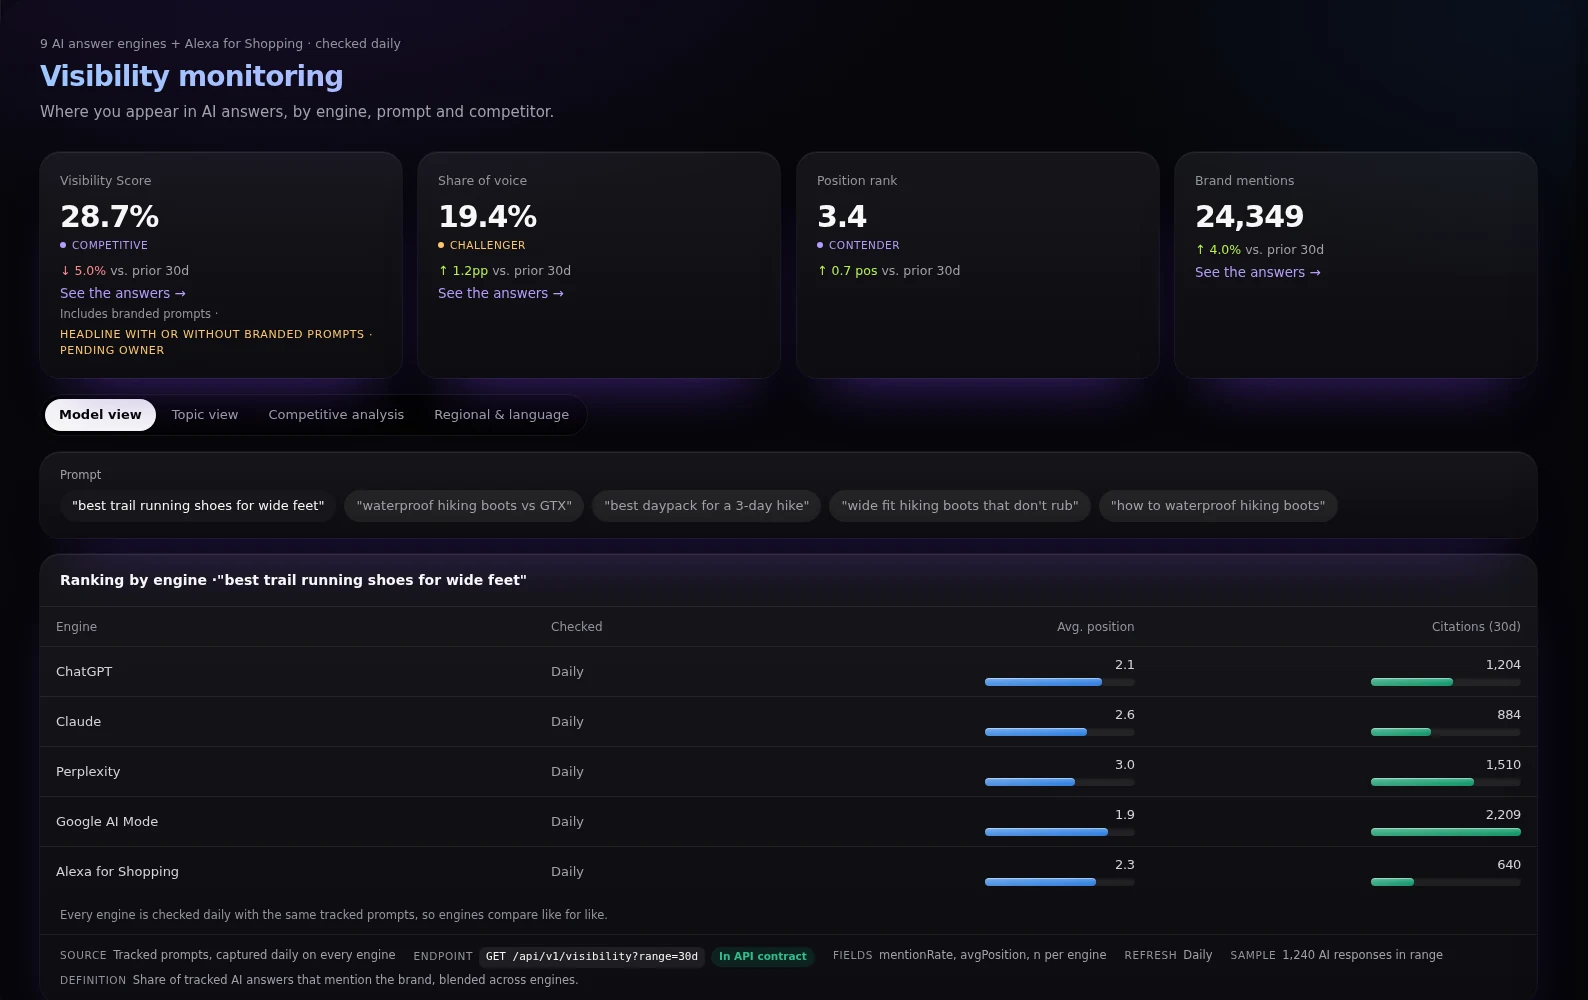The image size is (1588, 1000).
Task: Open See the answers under Visibility Score
Action: [123, 293]
